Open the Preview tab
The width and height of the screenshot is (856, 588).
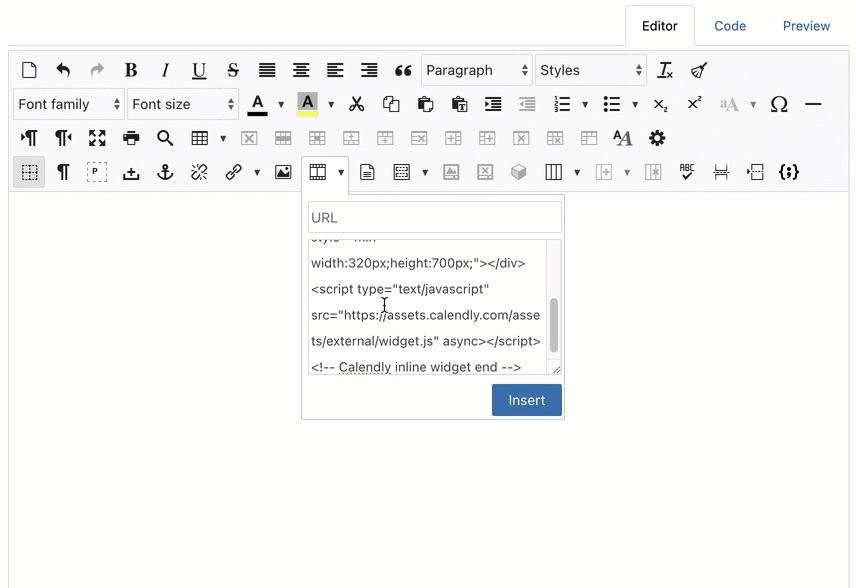[x=806, y=26]
